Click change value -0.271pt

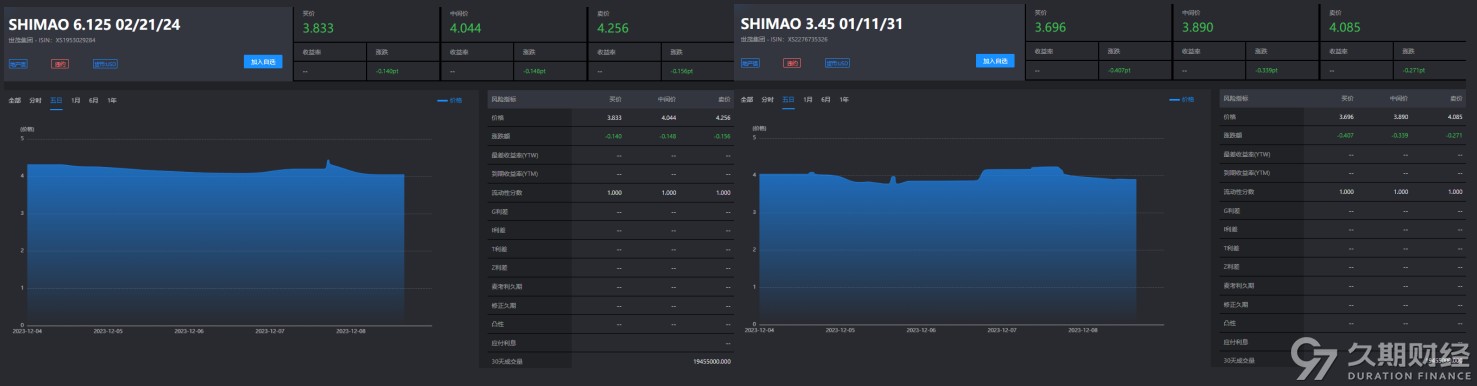(x=1414, y=71)
